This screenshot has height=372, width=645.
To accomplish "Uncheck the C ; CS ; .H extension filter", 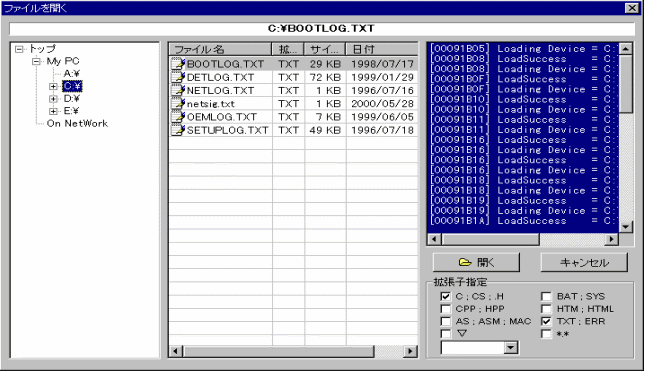I will coord(445,296).
